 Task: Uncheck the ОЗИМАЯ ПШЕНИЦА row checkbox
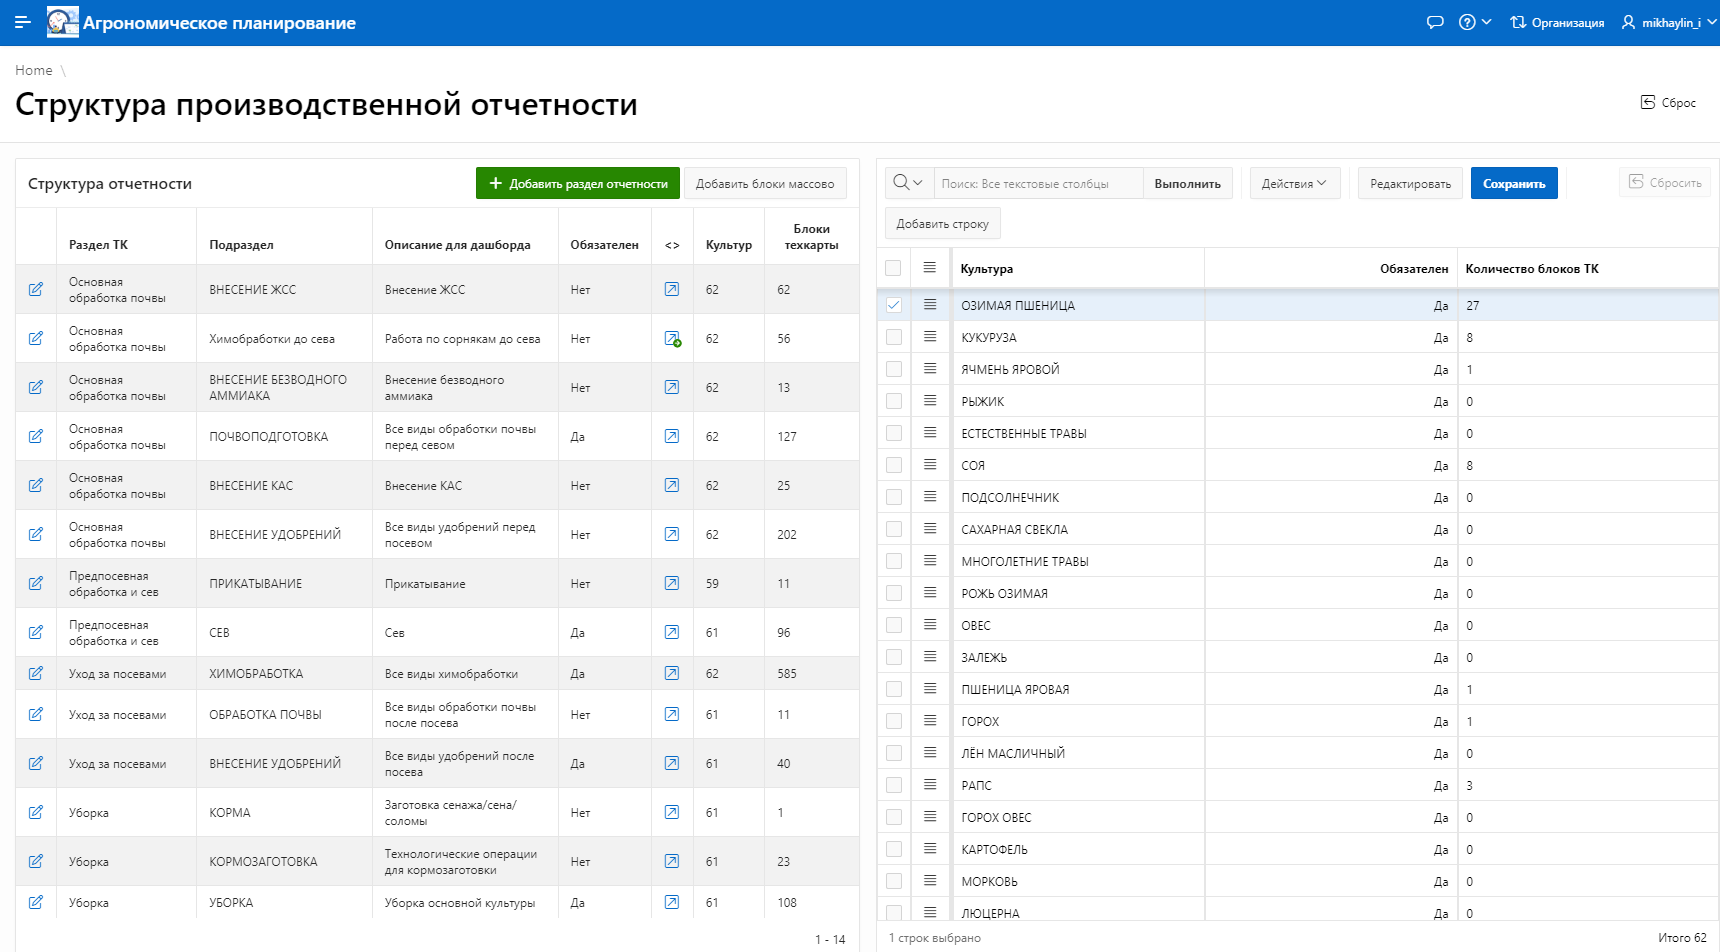click(894, 305)
